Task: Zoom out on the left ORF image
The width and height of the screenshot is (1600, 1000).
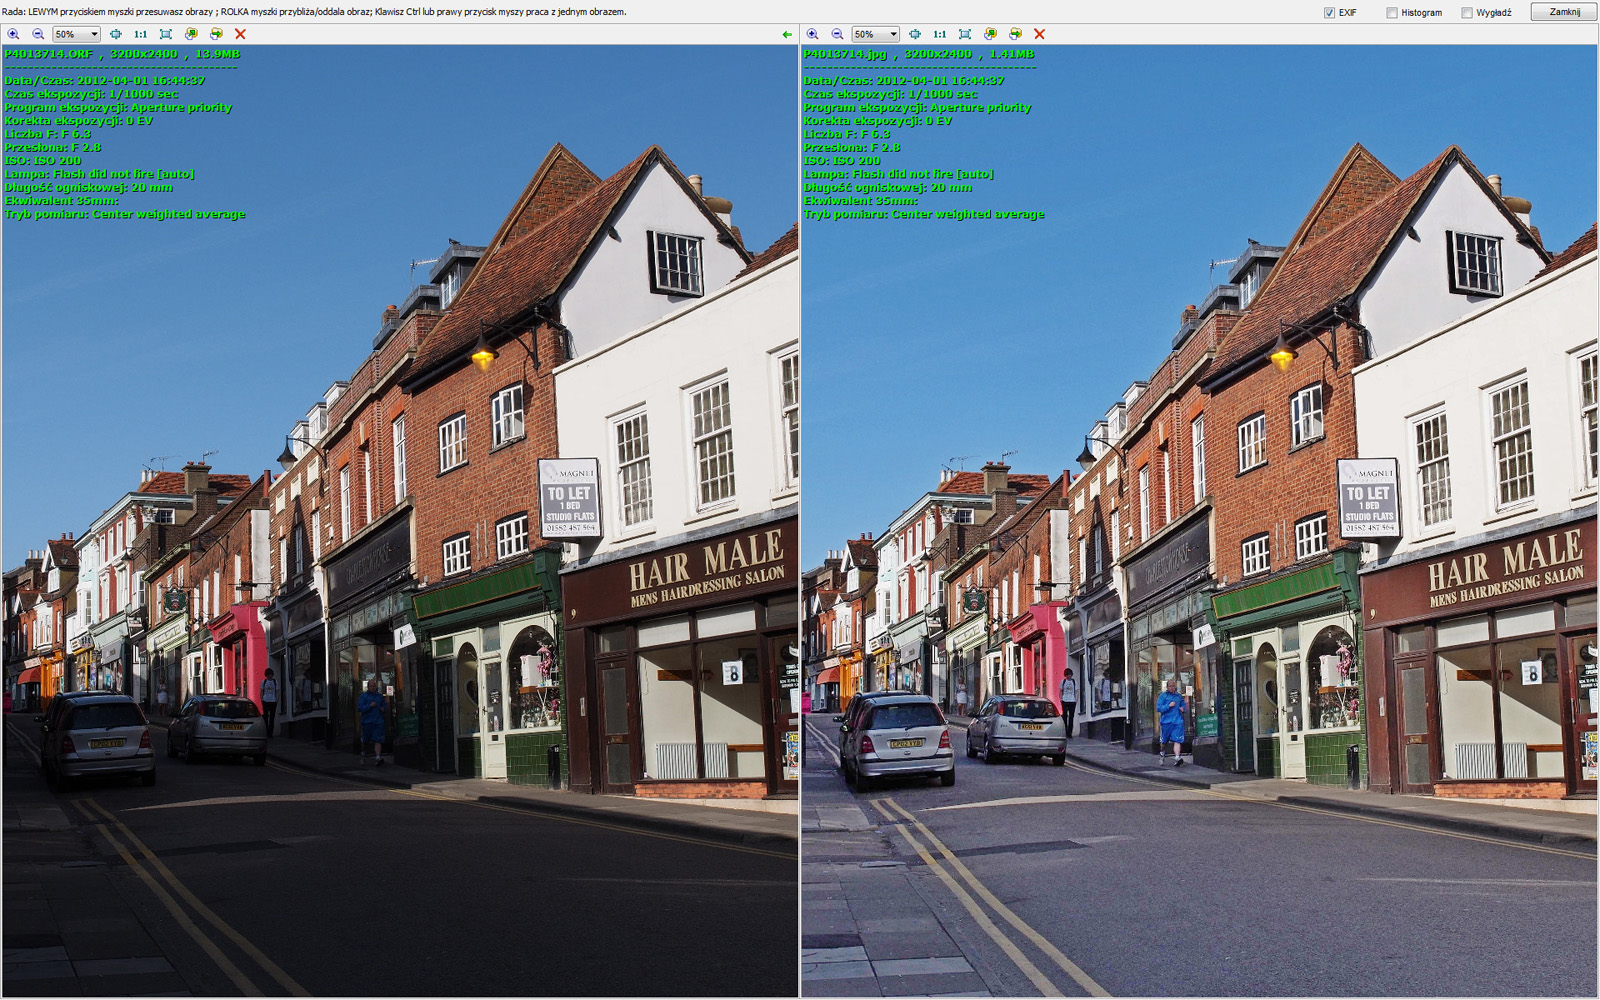Action: (x=38, y=34)
